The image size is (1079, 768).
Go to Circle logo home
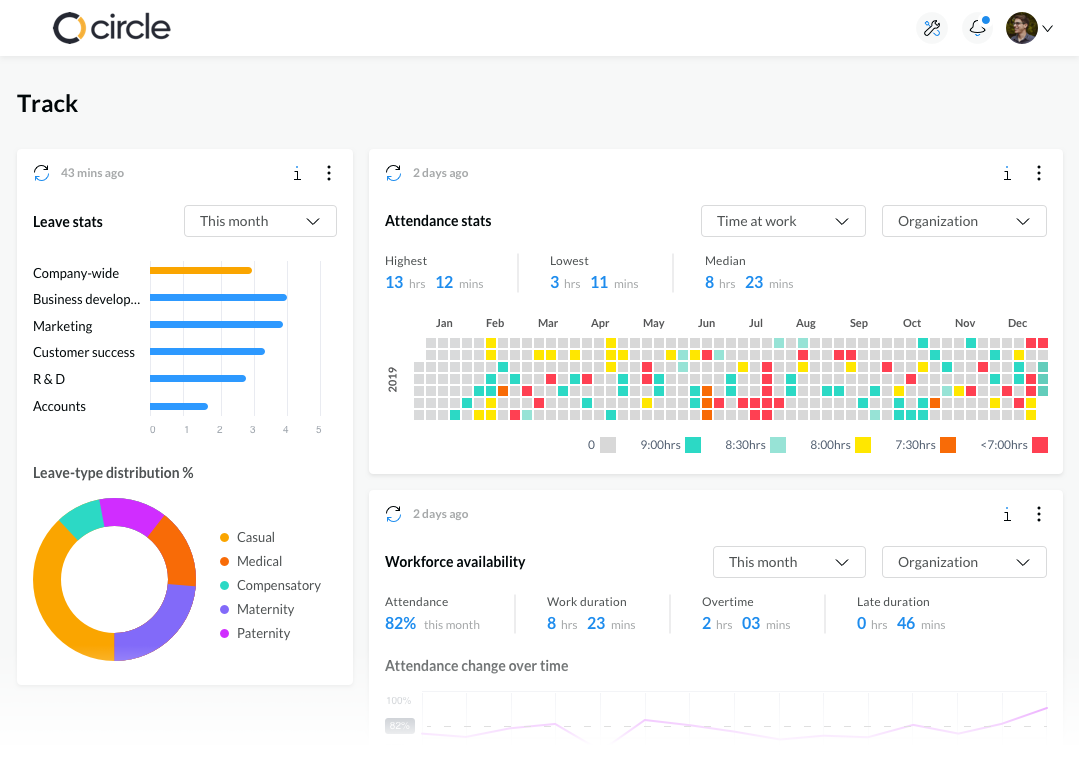[111, 28]
